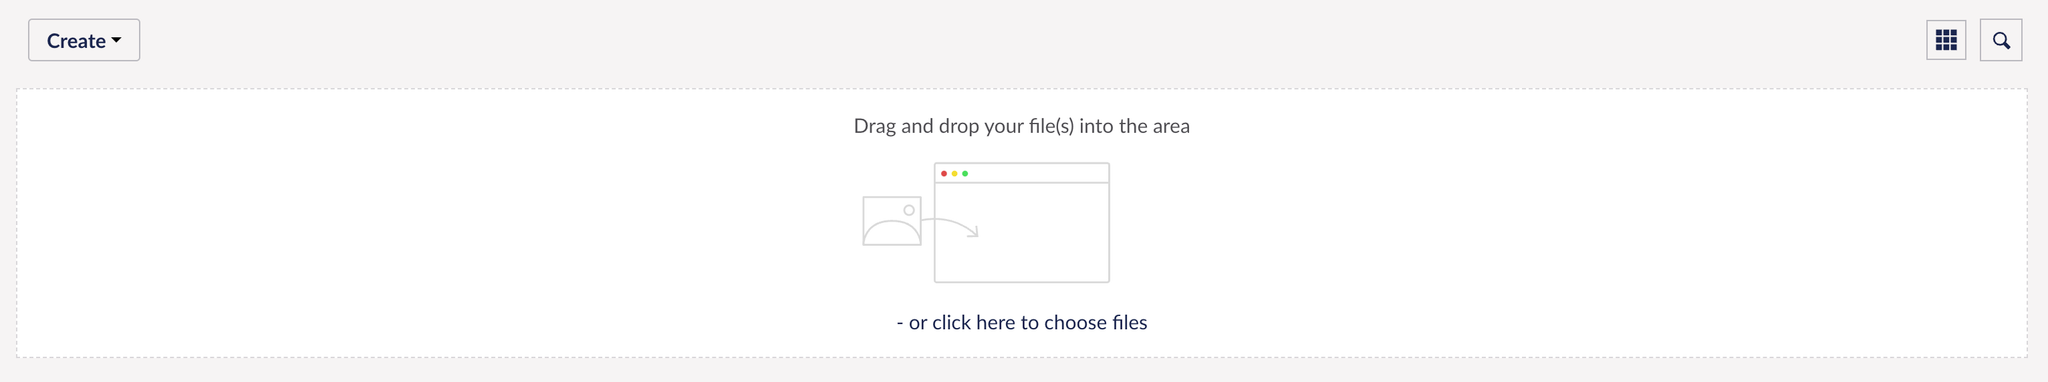Click the curved arrow pointing into window

[950, 227]
